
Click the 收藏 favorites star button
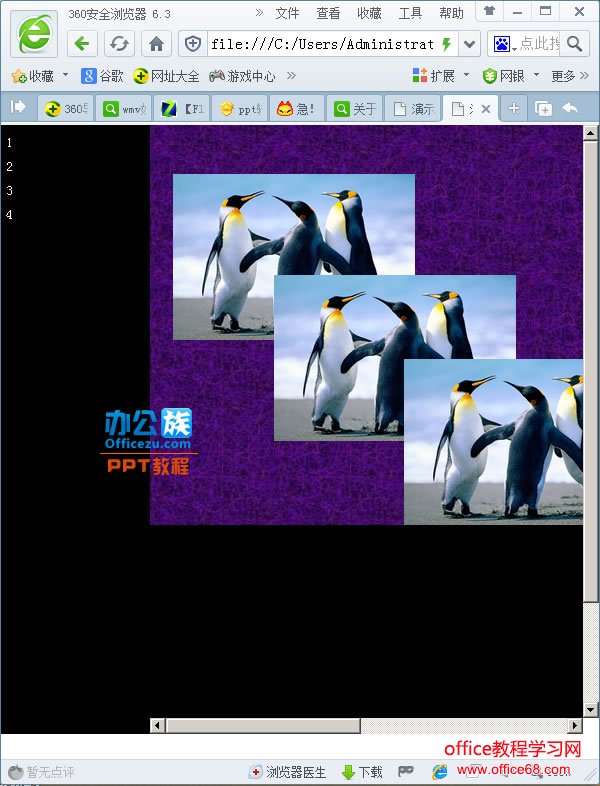pos(33,76)
